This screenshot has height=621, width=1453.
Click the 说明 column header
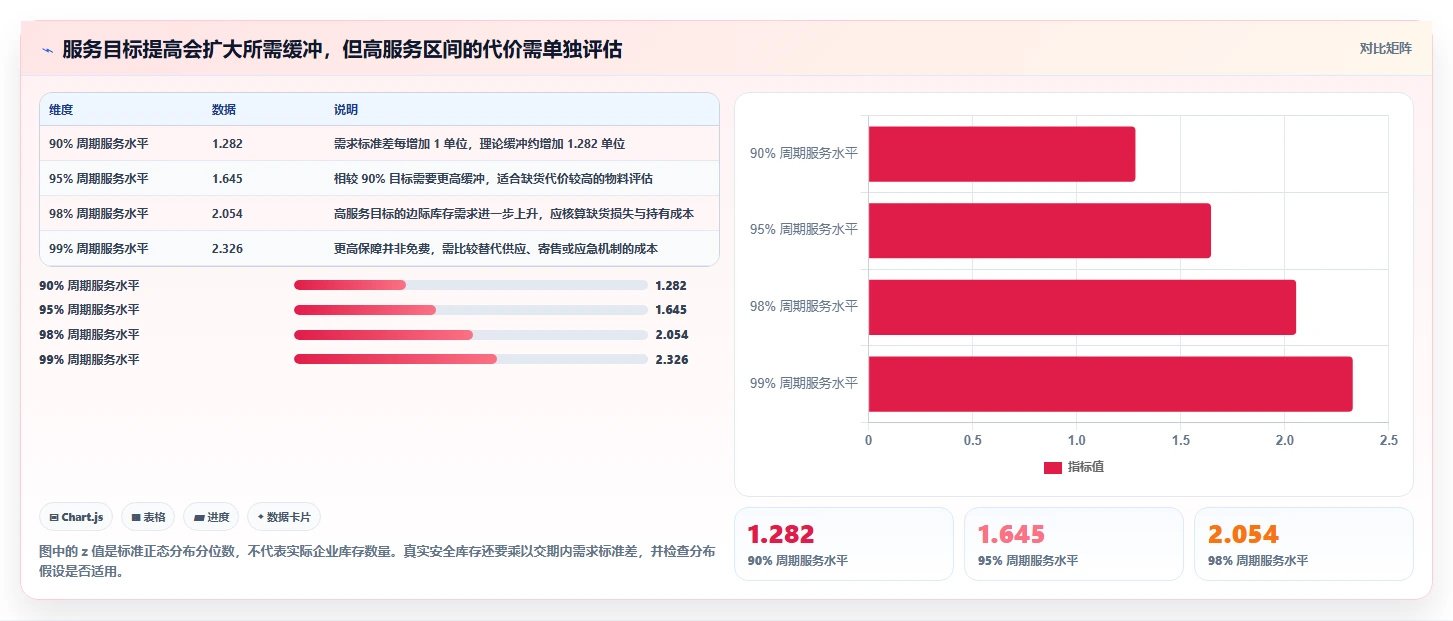[346, 110]
